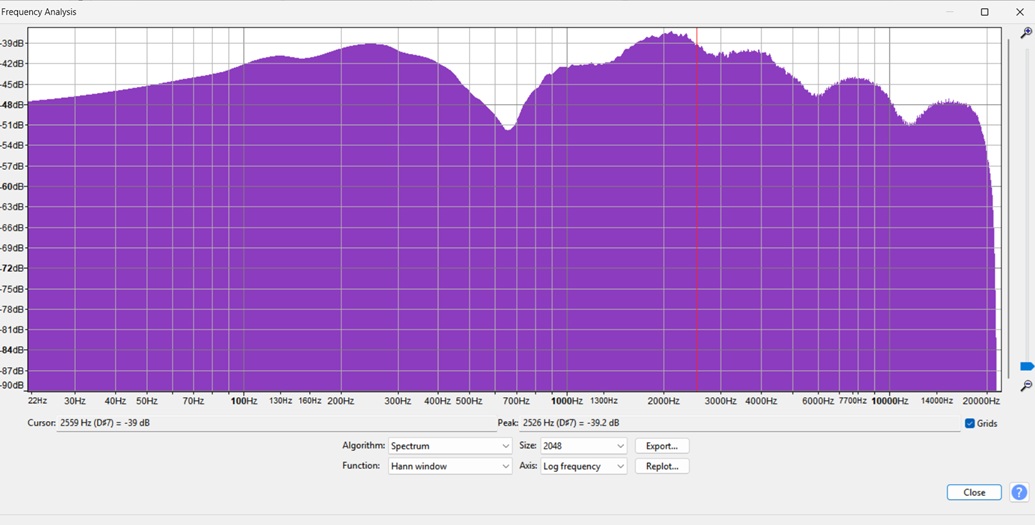Click the Close button
Screen dimensions: 1035x525
[x=974, y=492]
